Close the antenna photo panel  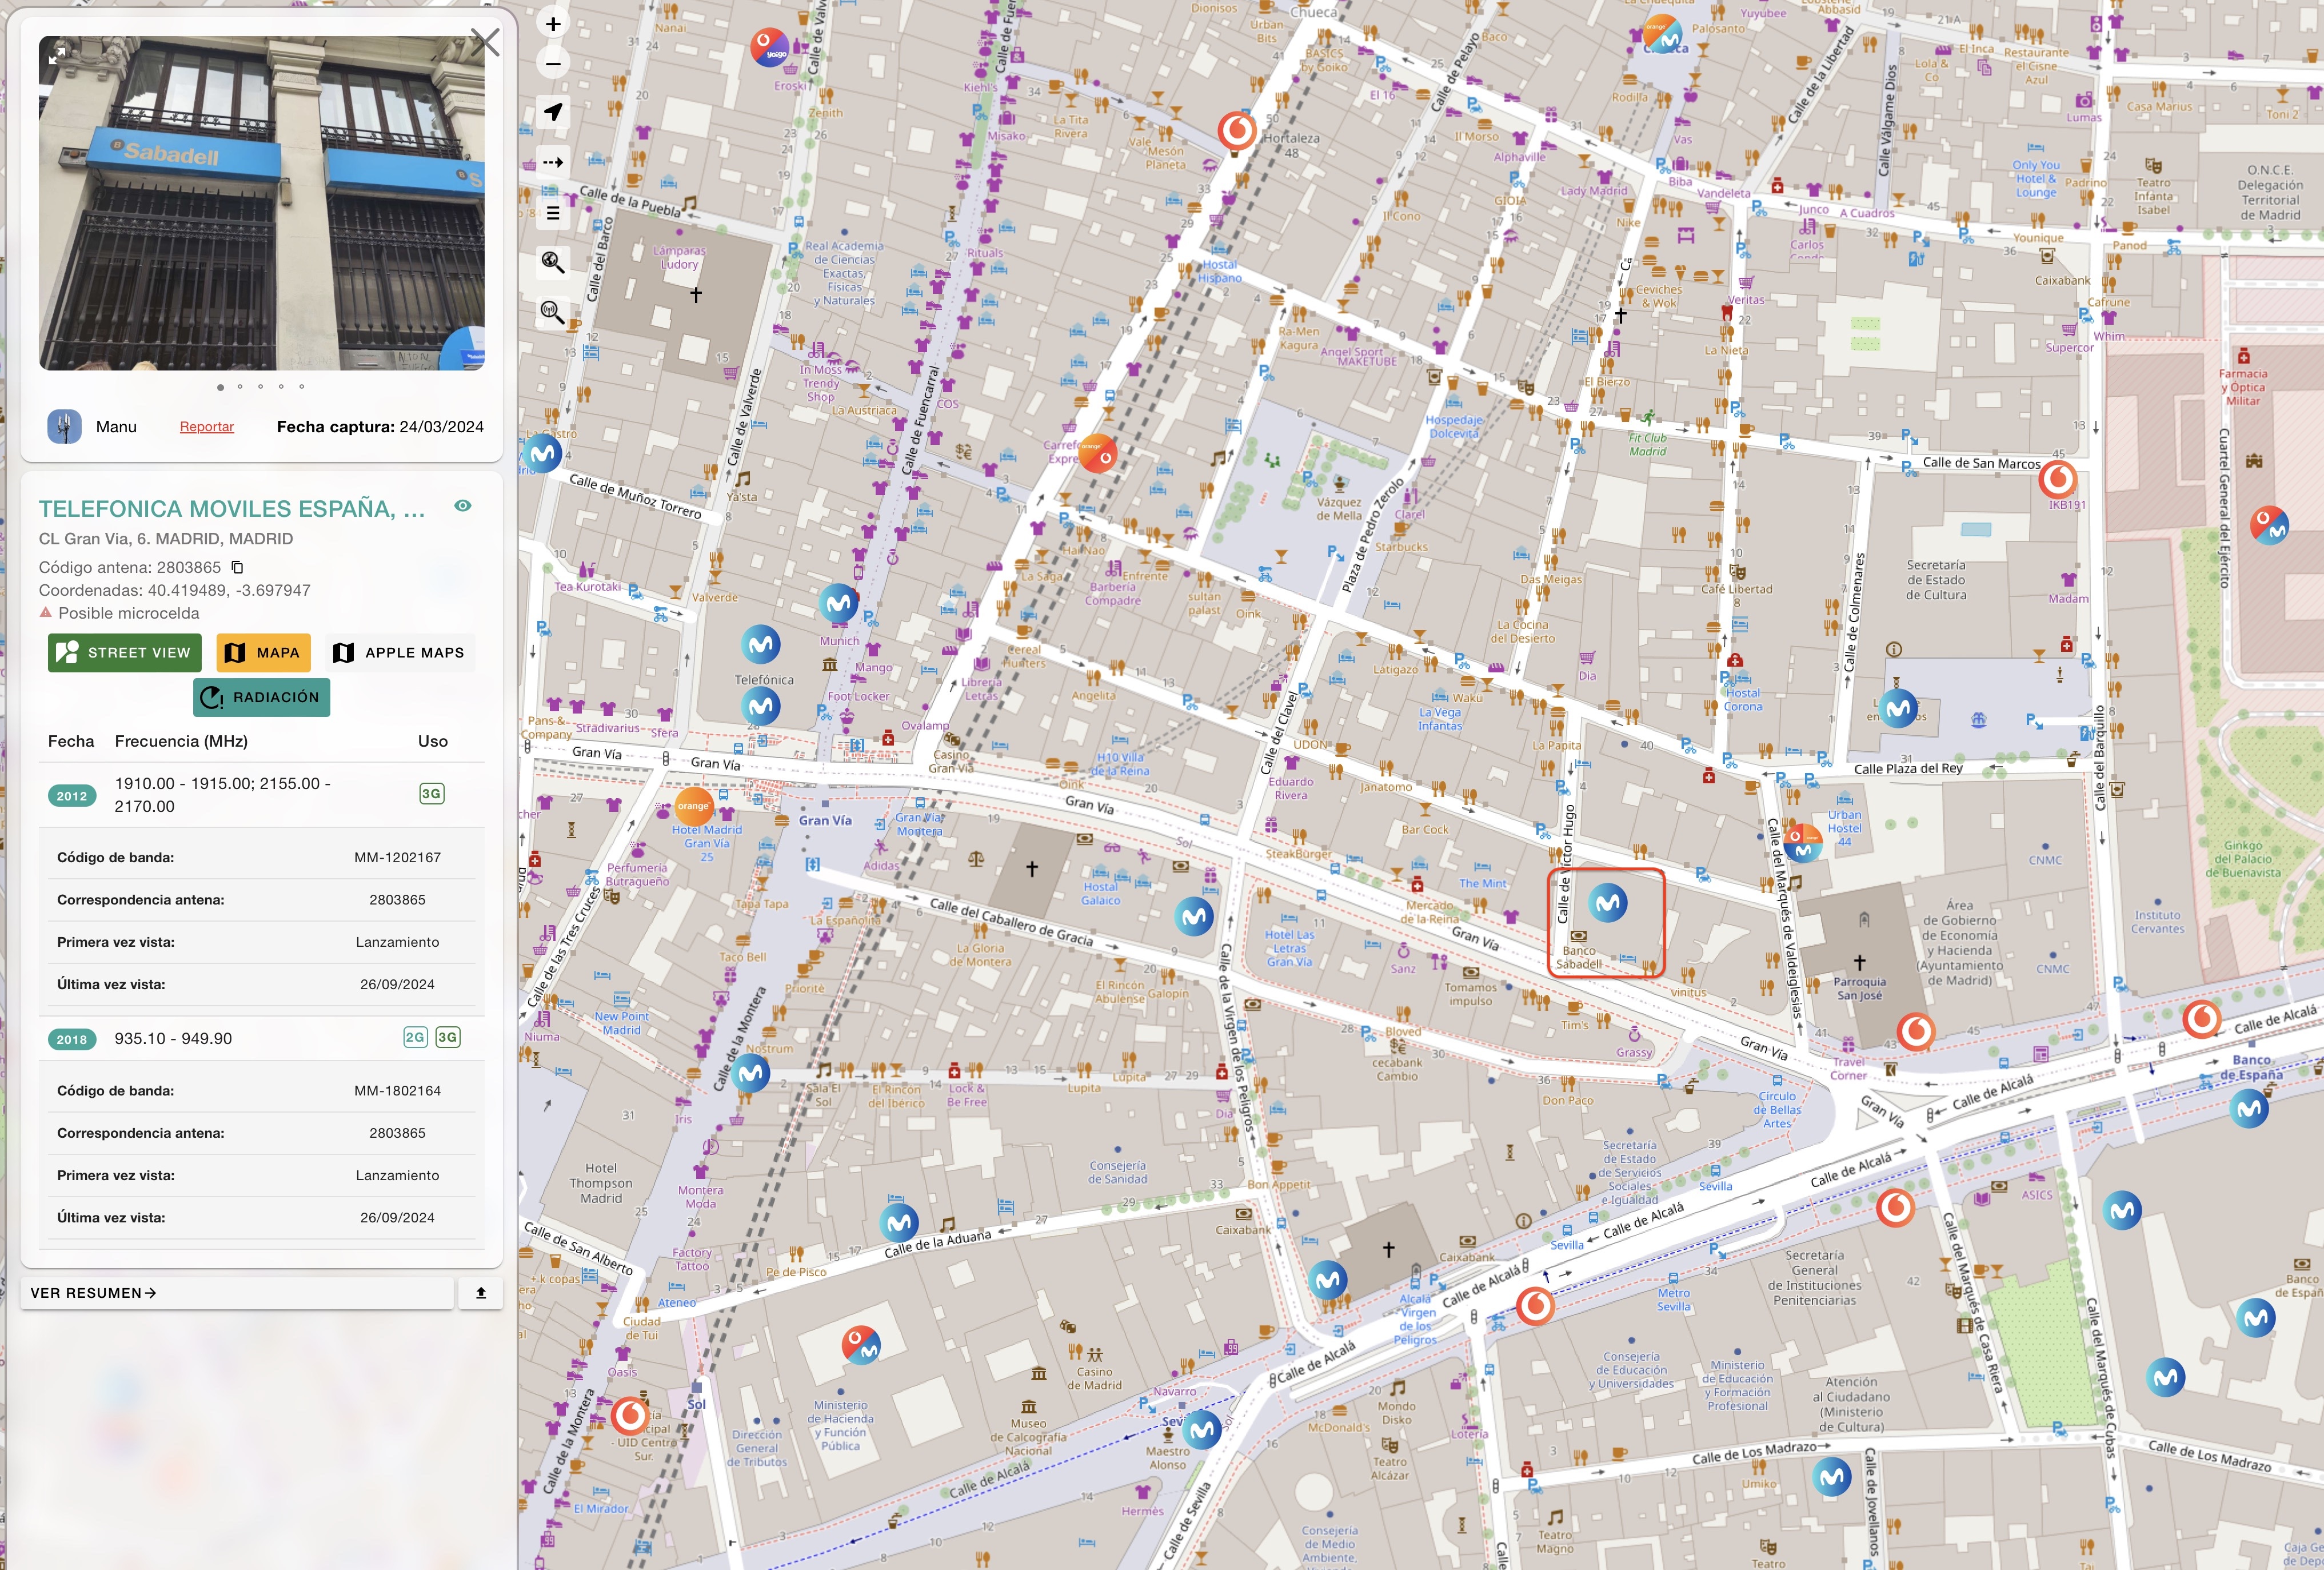[x=485, y=42]
